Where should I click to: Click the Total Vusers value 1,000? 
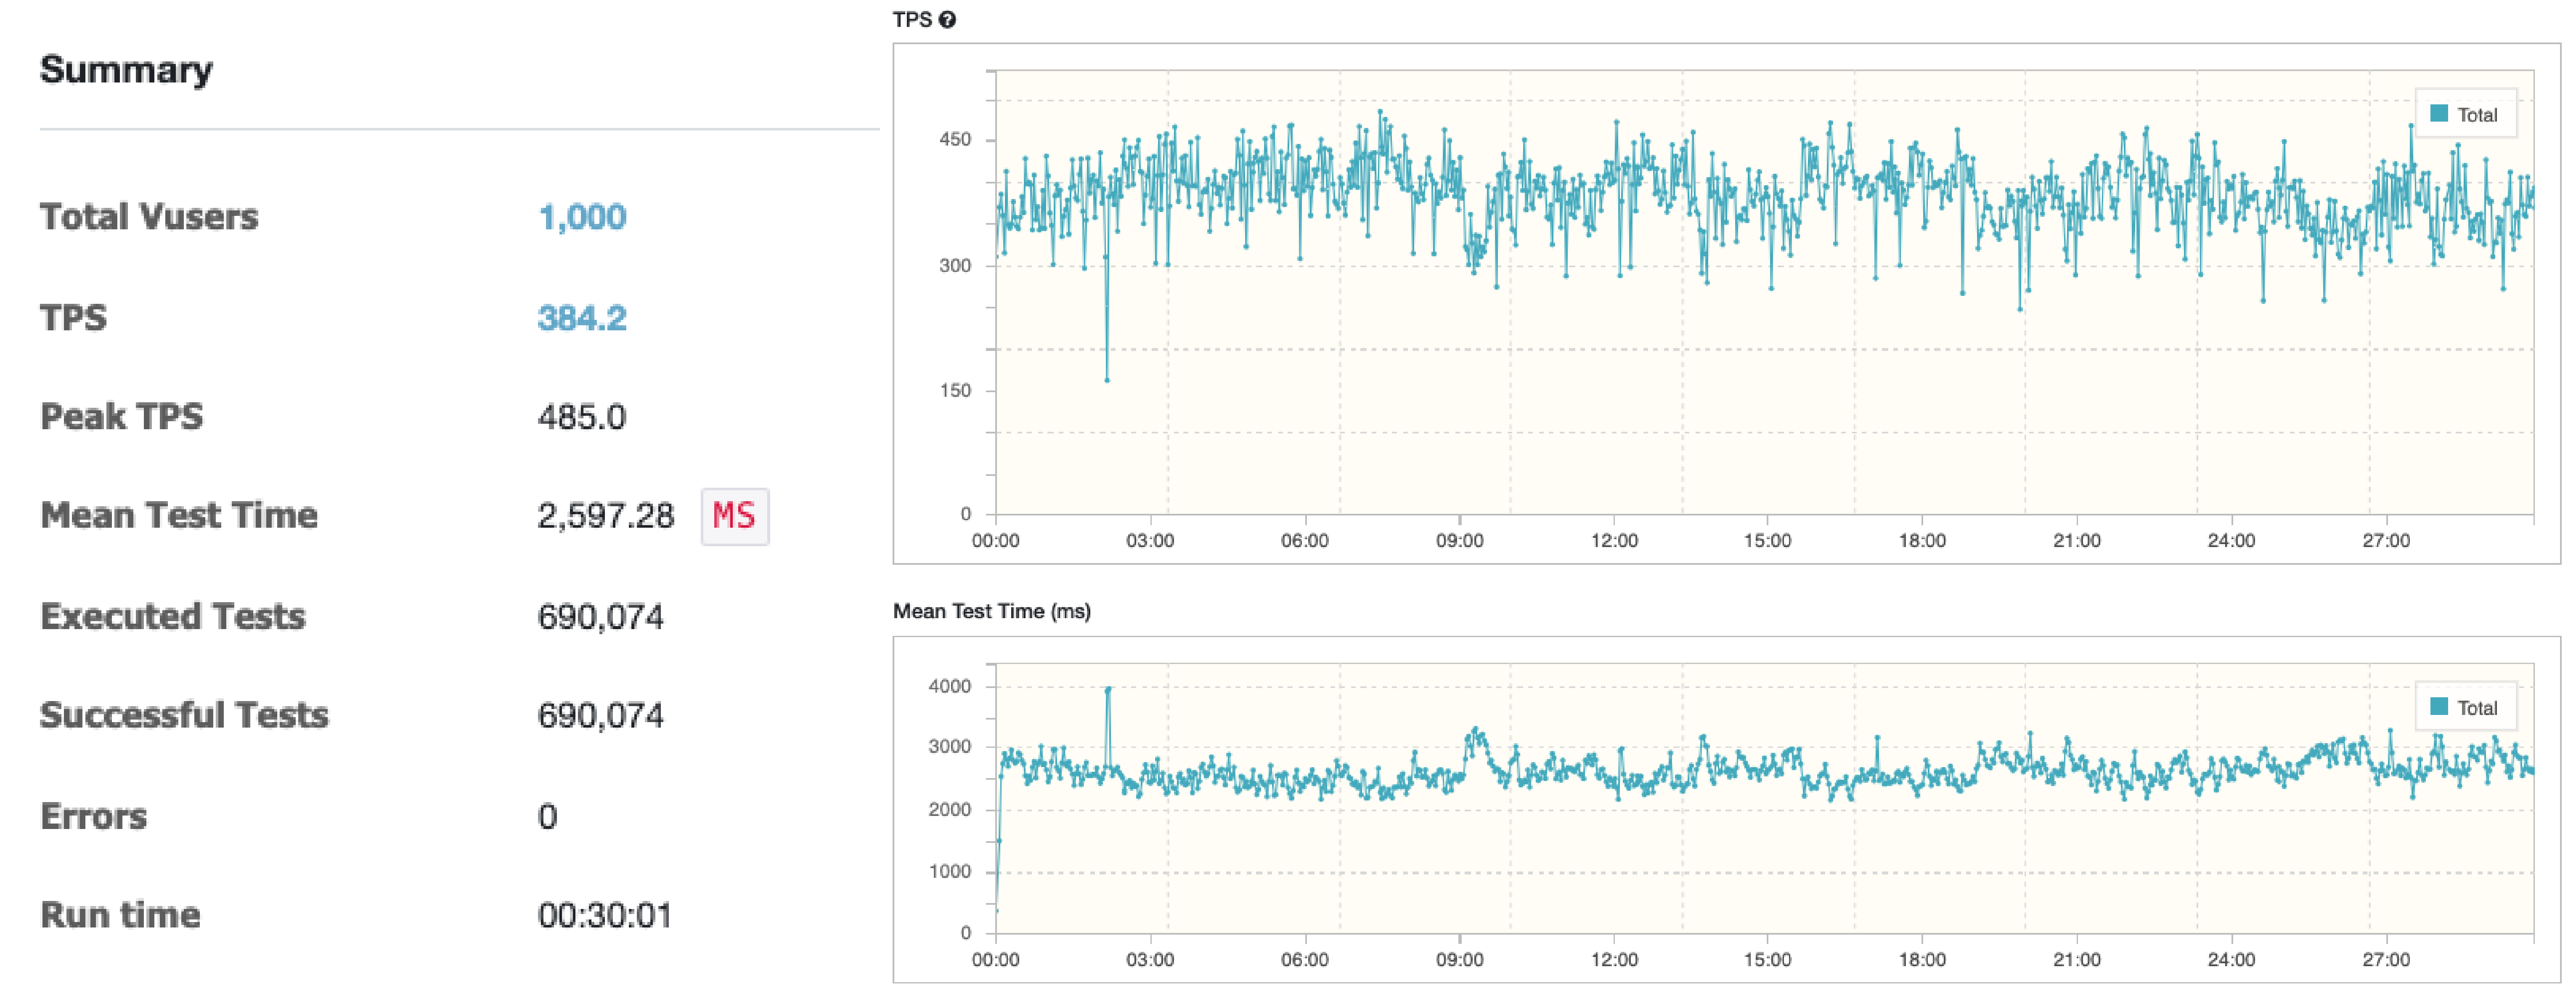(x=582, y=217)
